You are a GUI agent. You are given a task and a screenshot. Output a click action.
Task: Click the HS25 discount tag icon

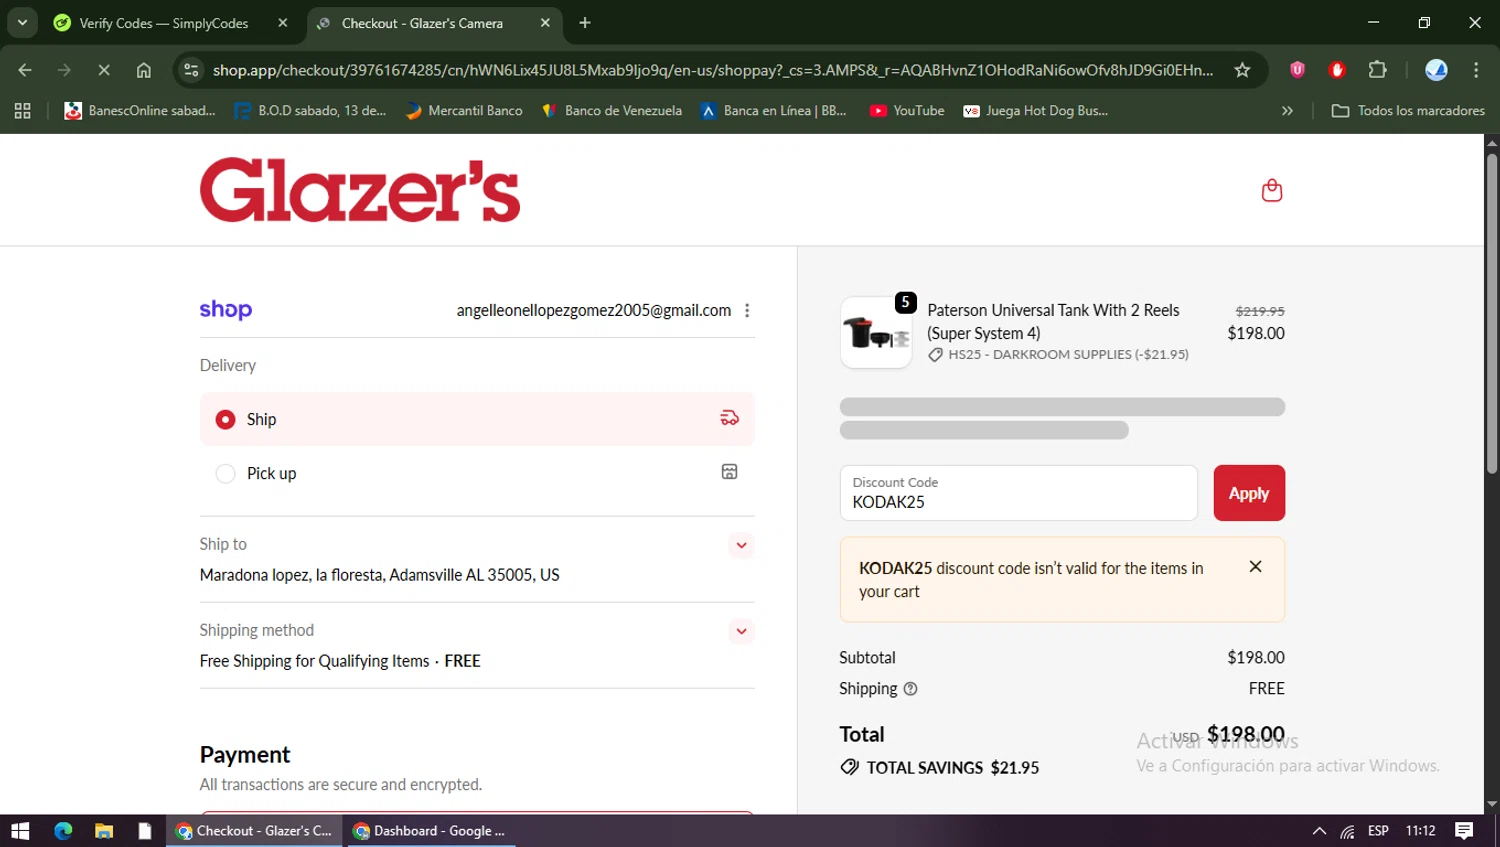click(935, 355)
